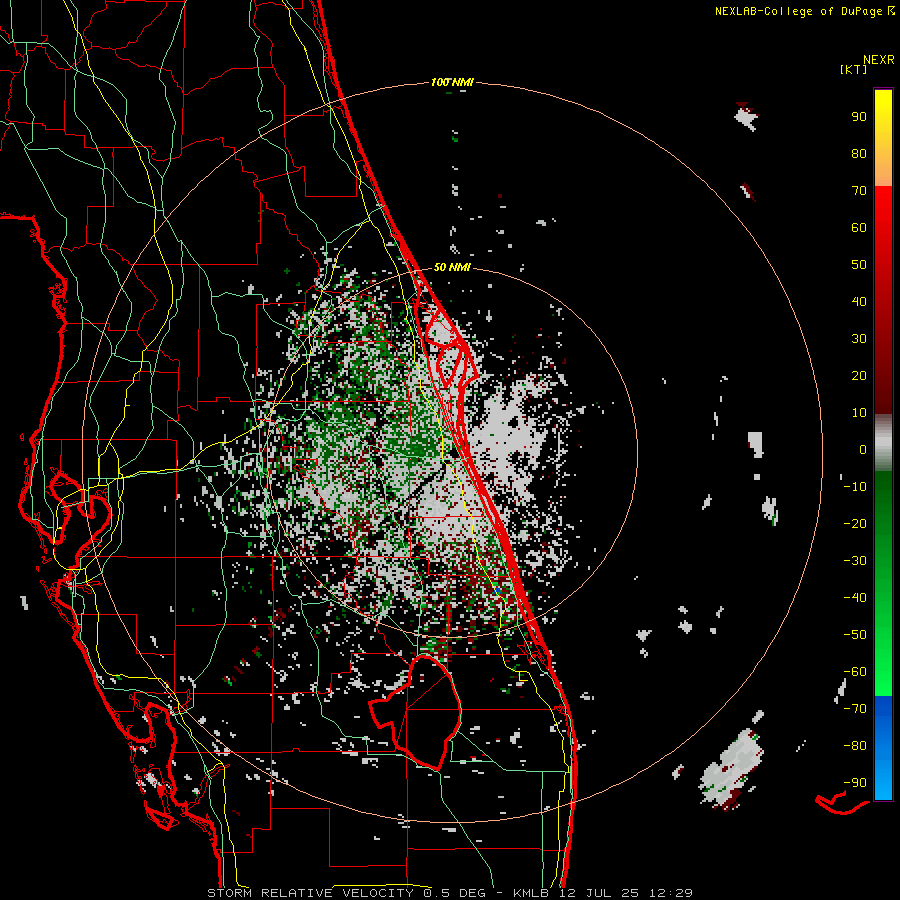Click the 20 value on the velocity scale
Screen dimensions: 900x900
click(859, 376)
